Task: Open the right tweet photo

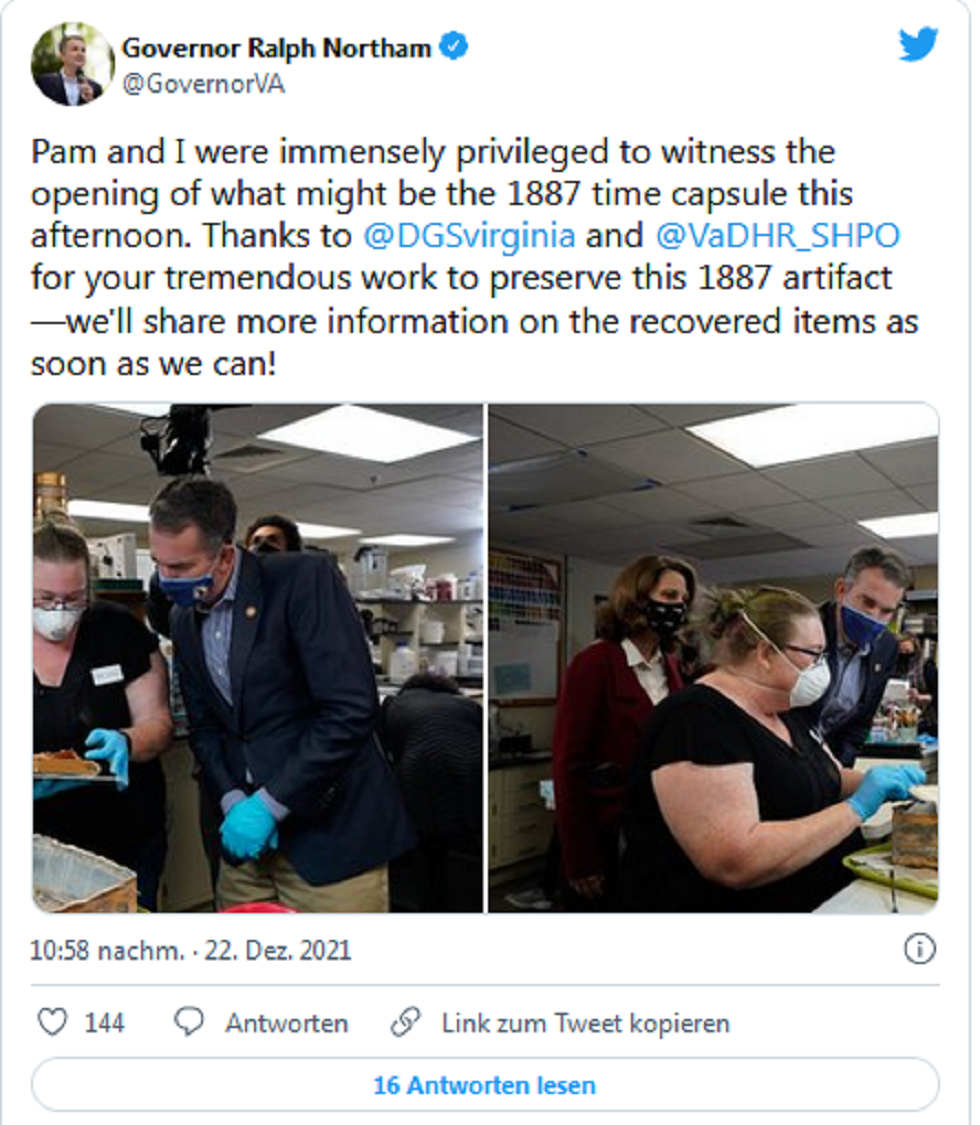Action: tap(714, 658)
